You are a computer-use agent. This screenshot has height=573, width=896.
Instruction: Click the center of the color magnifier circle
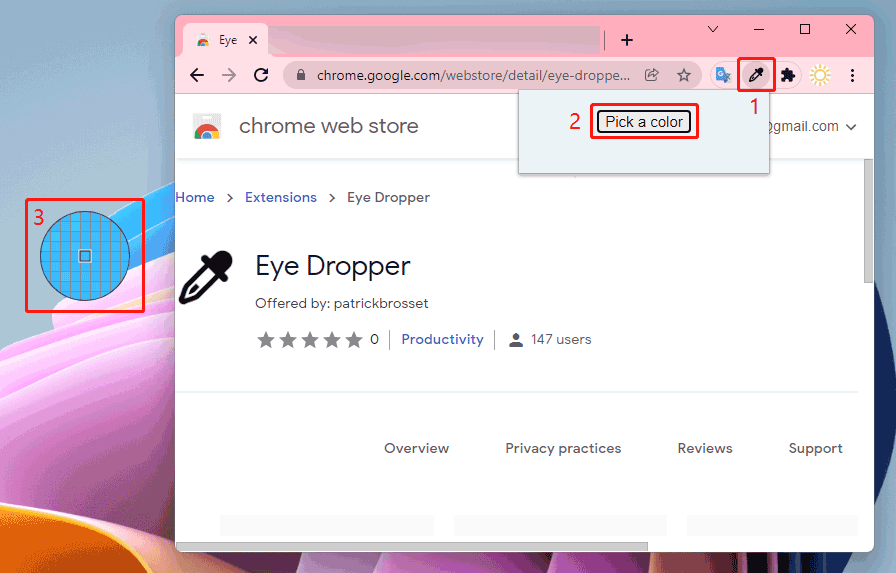click(85, 256)
